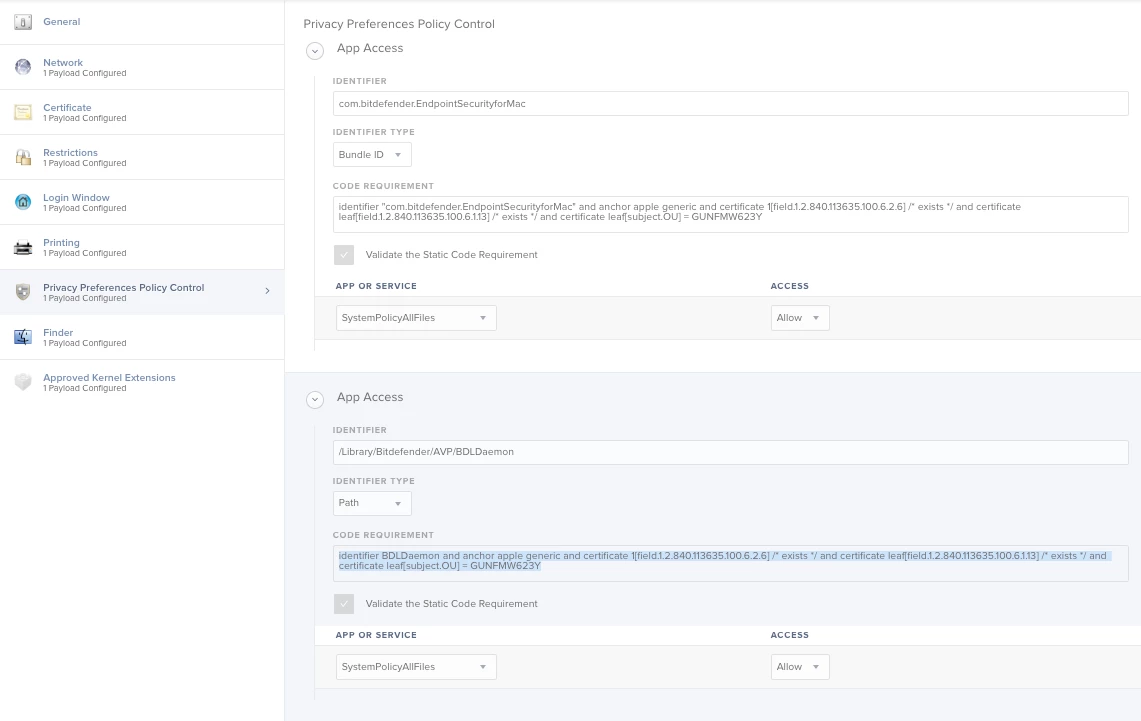Toggle first Validate the Static Code Requirement checkbox
This screenshot has width=1141, height=721.
(x=344, y=255)
